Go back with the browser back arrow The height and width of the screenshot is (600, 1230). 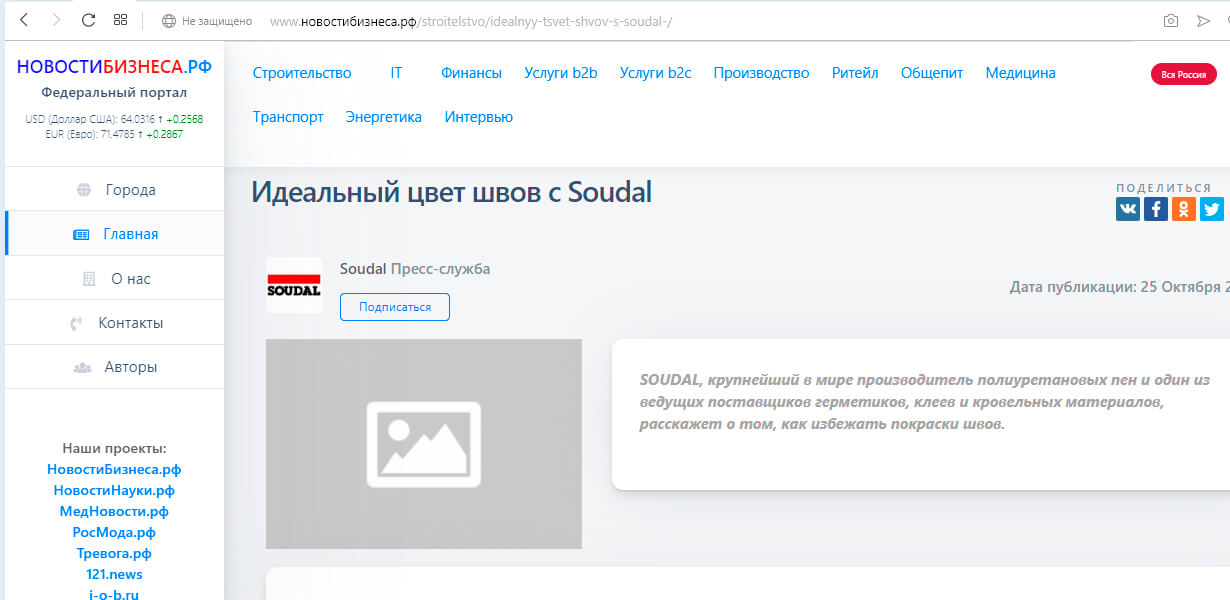(x=24, y=20)
